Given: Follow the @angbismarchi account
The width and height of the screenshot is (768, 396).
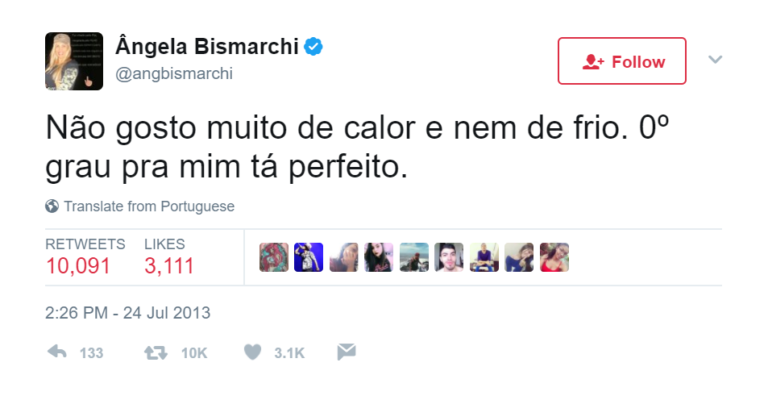Looking at the screenshot, I should (622, 61).
